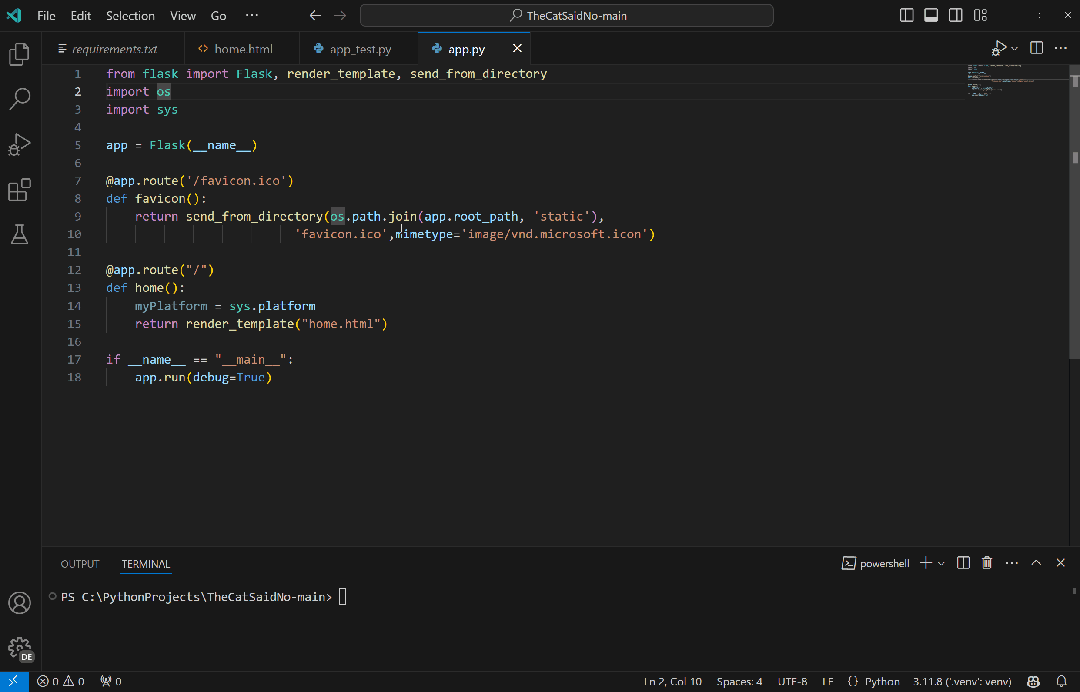Viewport: 1080px width, 692px height.
Task: Toggle the bottom panel visibility
Action: click(x=931, y=15)
